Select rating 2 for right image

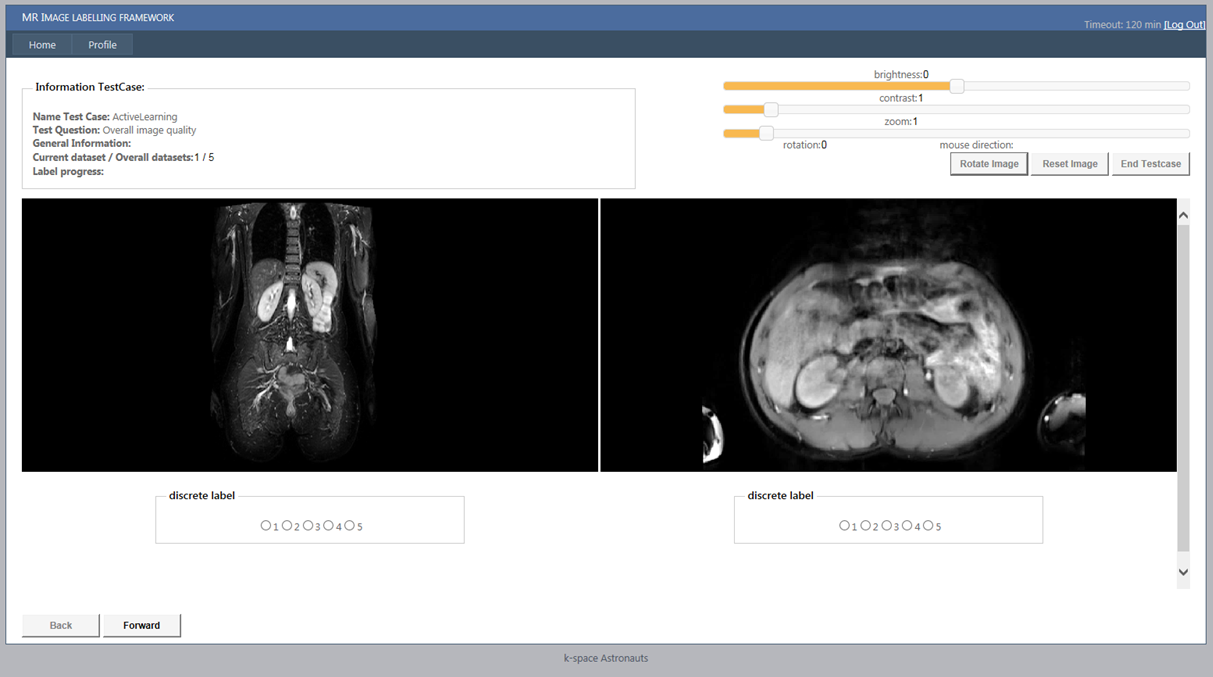point(866,525)
